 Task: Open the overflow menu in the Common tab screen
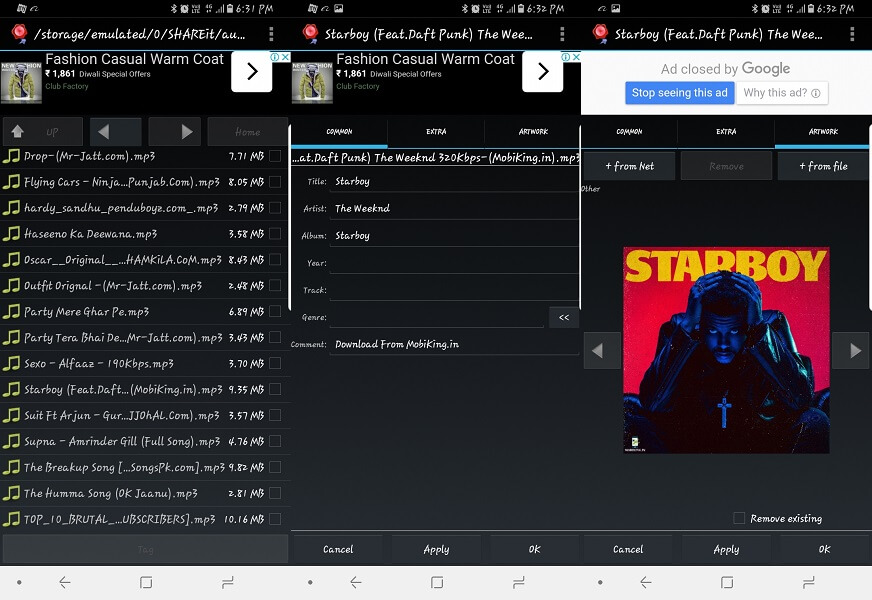[562, 34]
